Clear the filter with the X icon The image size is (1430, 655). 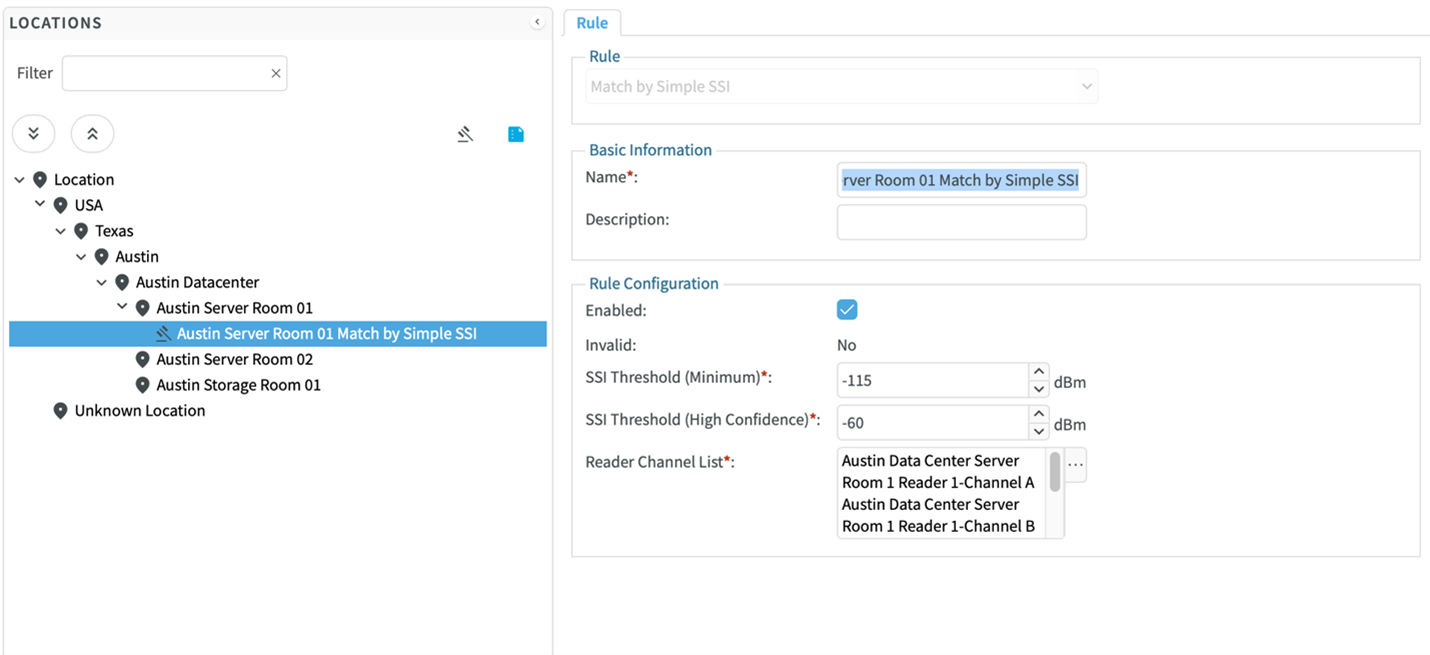pos(276,73)
